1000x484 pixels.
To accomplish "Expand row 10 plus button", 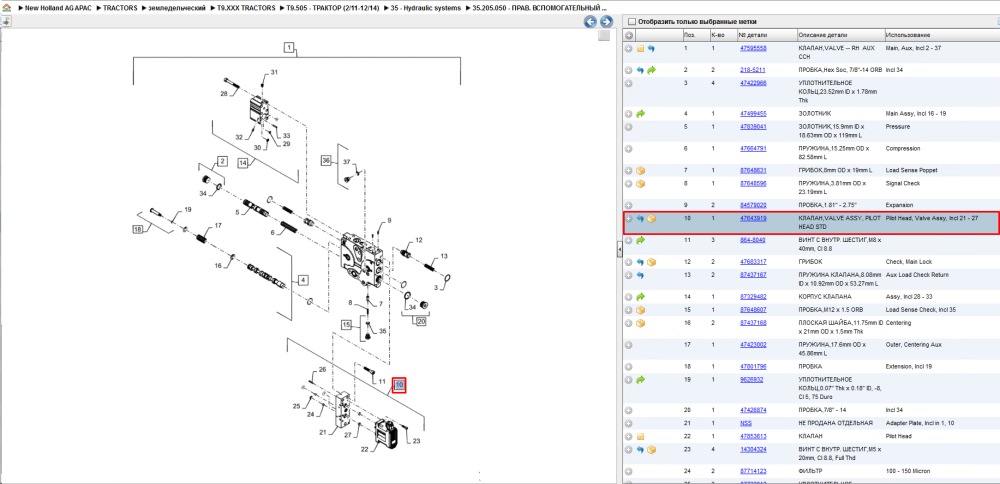I will [x=628, y=219].
